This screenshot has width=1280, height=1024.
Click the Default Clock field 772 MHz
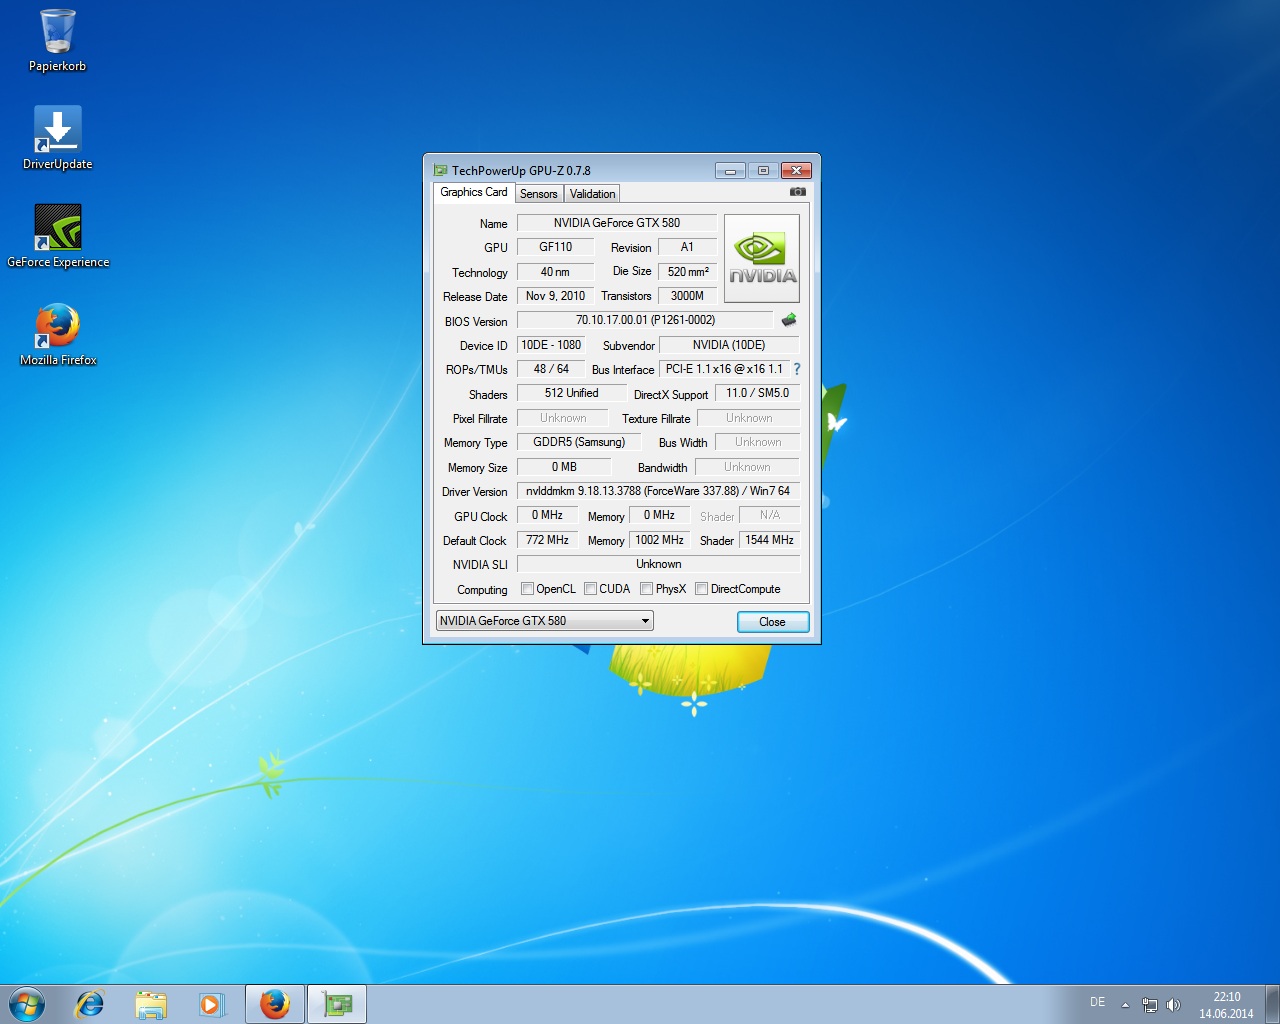pos(547,540)
